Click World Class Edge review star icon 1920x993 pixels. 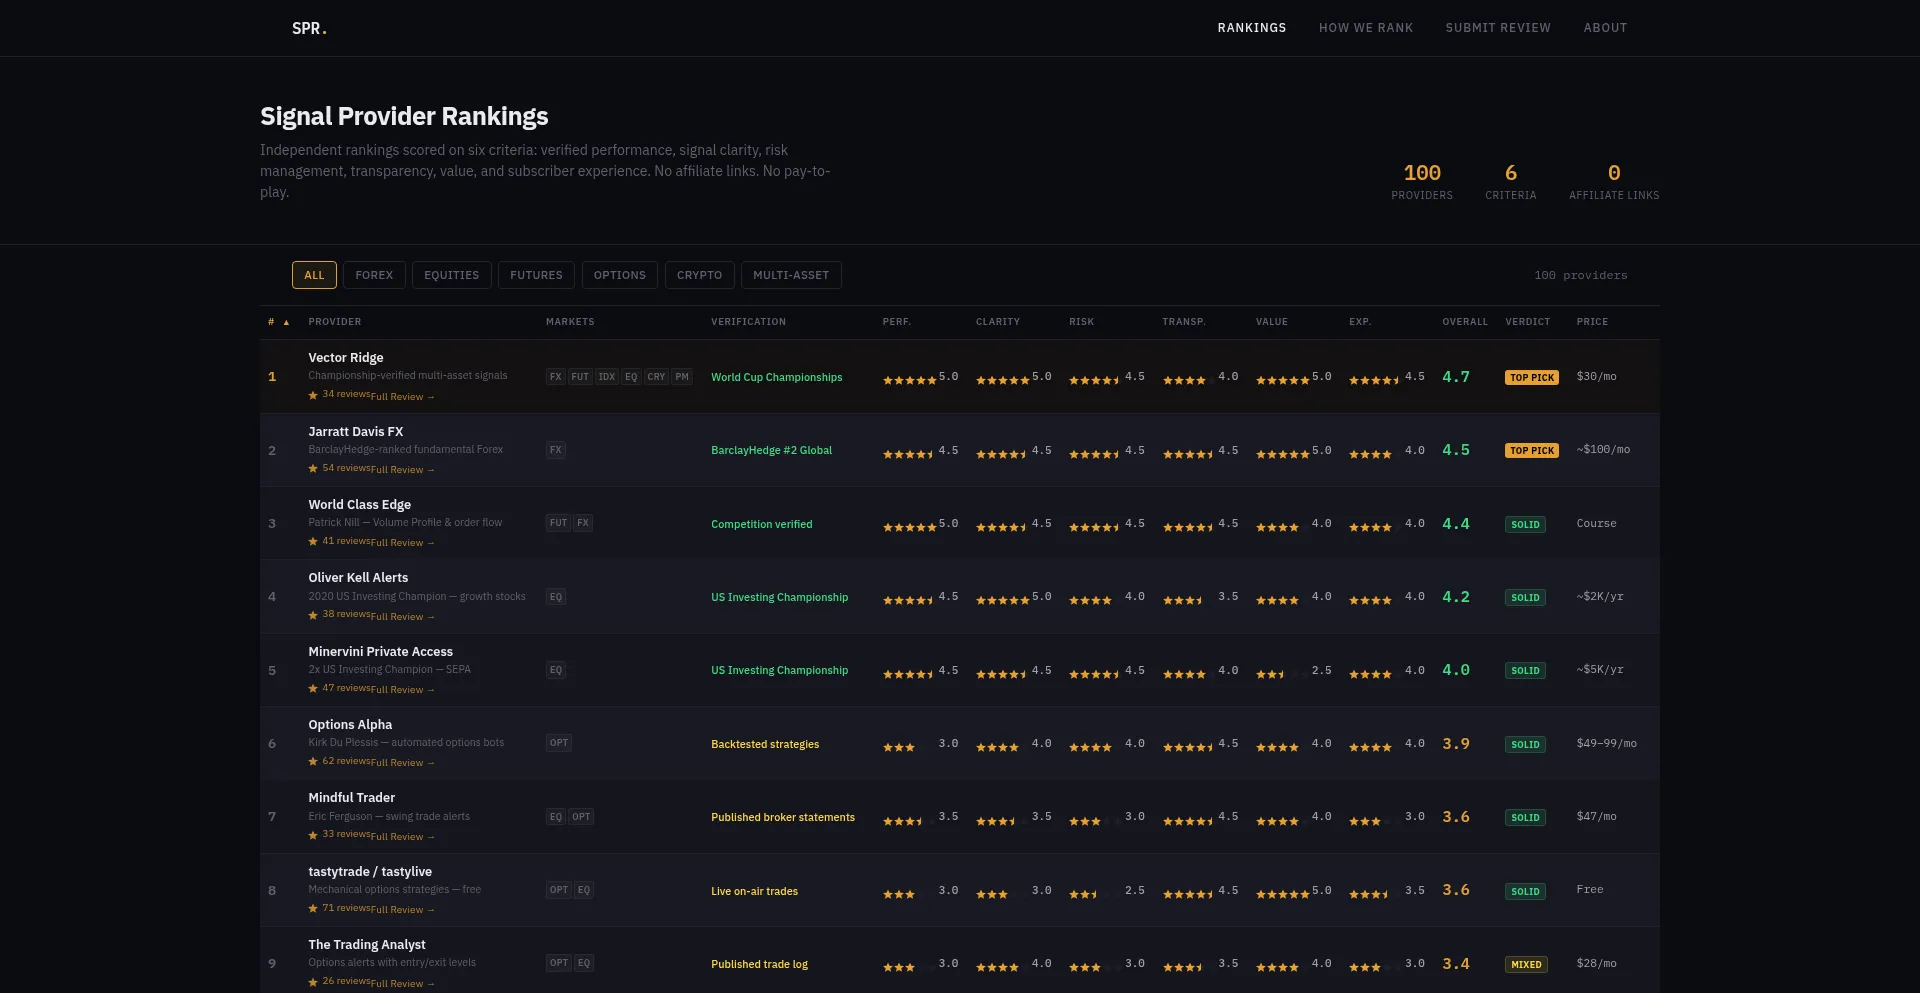(x=313, y=541)
